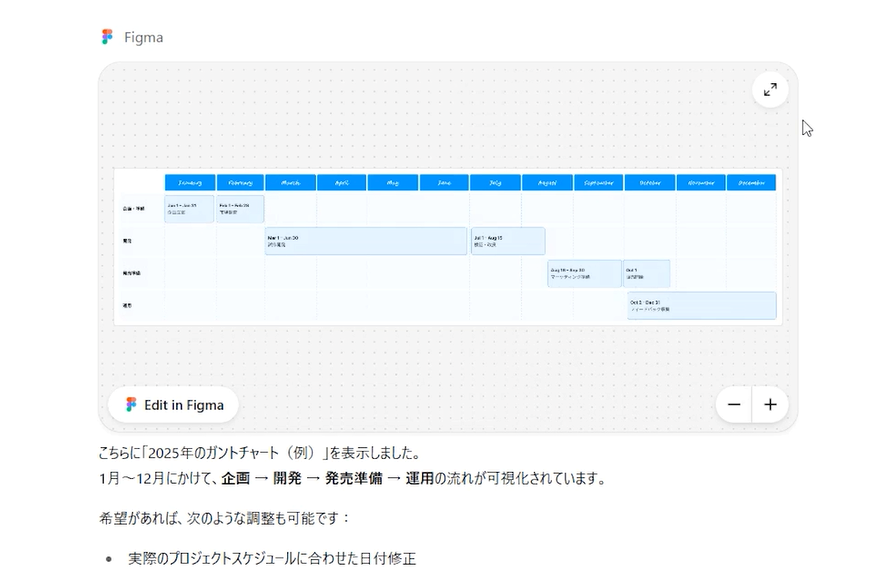Select the March month header
This screenshot has height=569, width=881.
coord(291,183)
